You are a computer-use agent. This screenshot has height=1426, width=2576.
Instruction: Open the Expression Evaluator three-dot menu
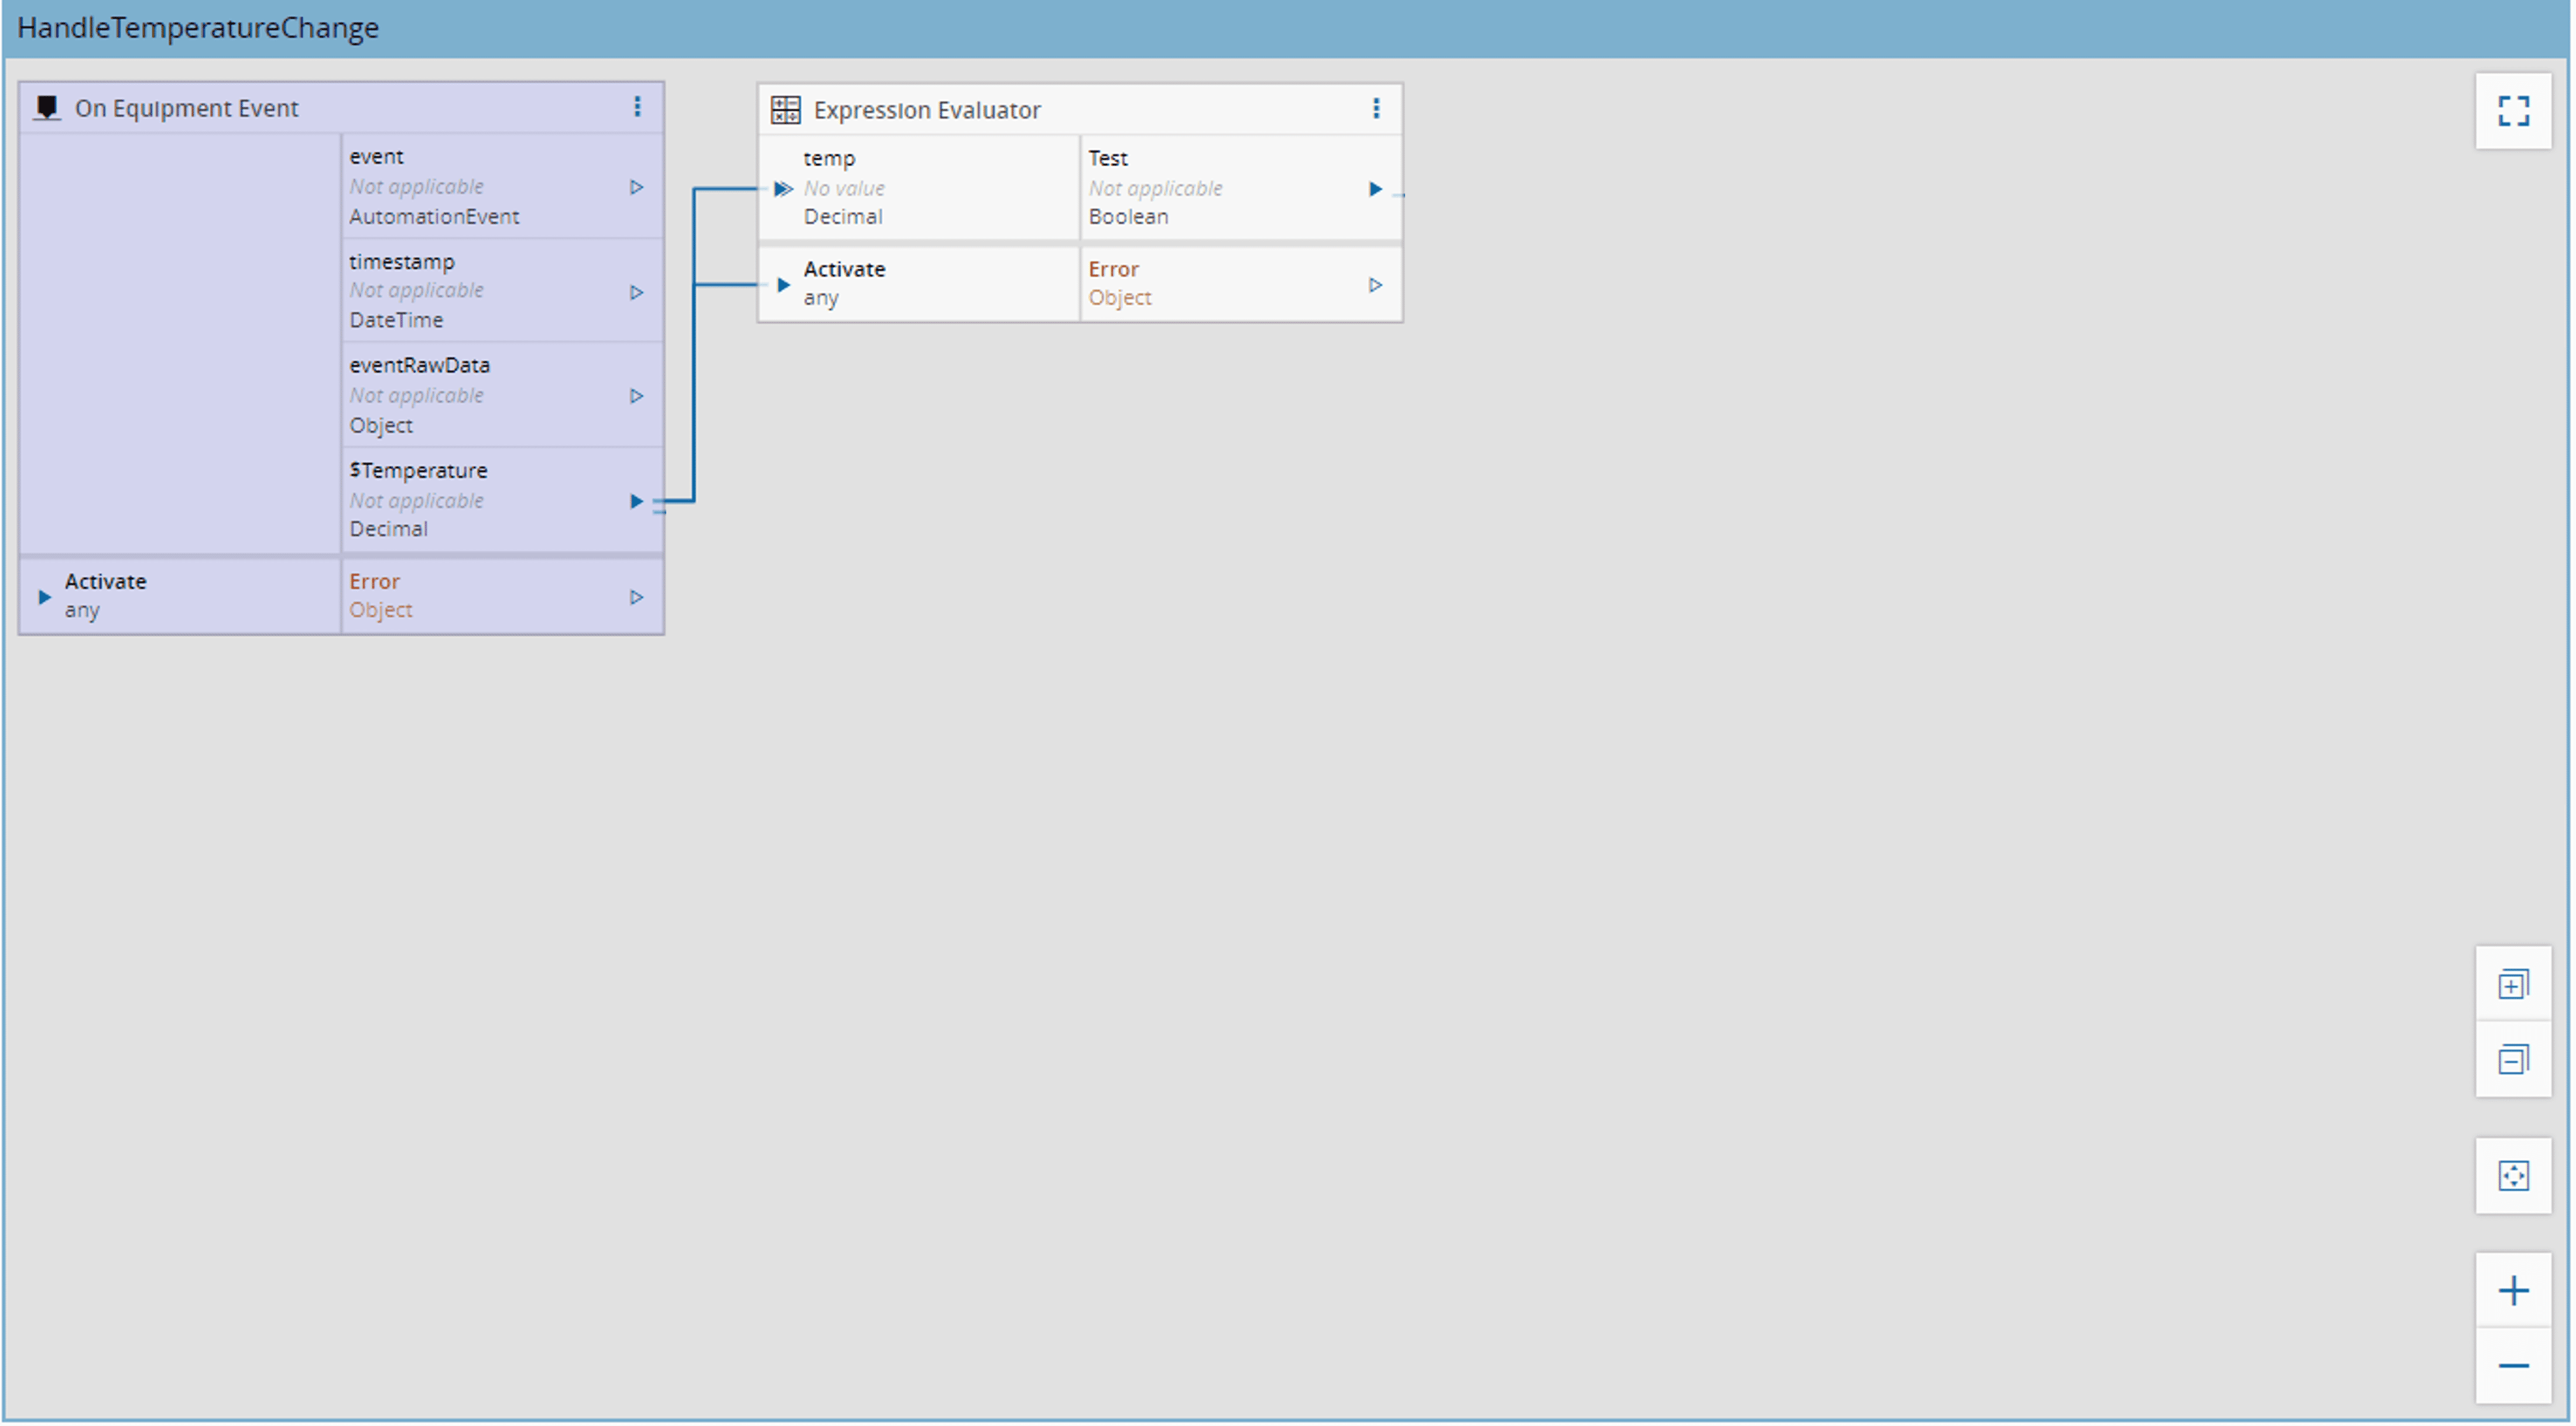pos(1376,109)
